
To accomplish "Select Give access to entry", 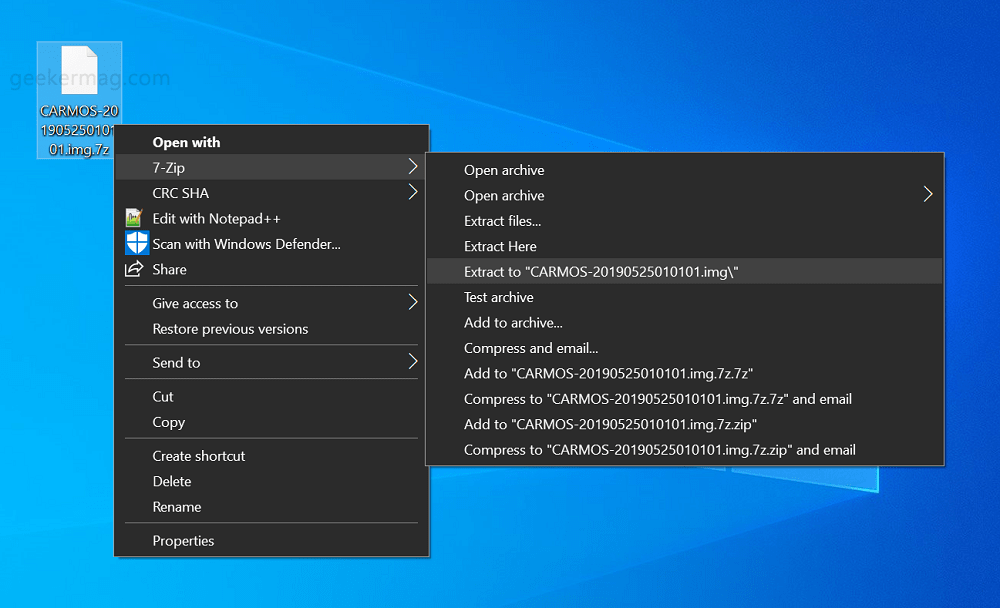I will (x=272, y=303).
